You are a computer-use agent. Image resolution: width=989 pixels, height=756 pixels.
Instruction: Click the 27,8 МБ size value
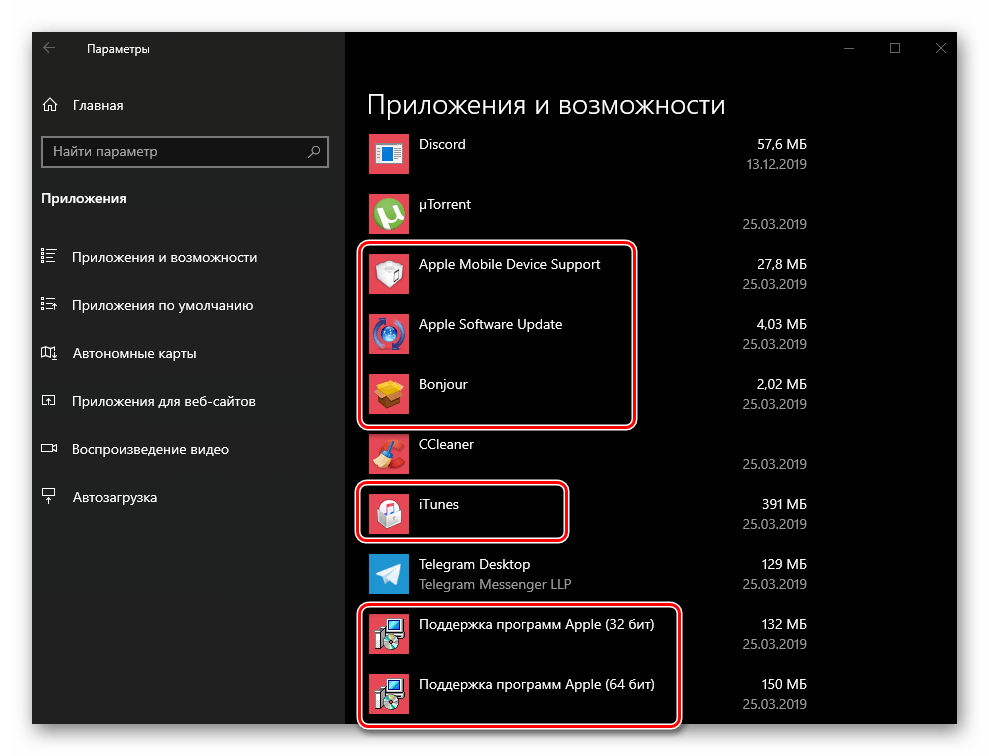click(x=782, y=264)
